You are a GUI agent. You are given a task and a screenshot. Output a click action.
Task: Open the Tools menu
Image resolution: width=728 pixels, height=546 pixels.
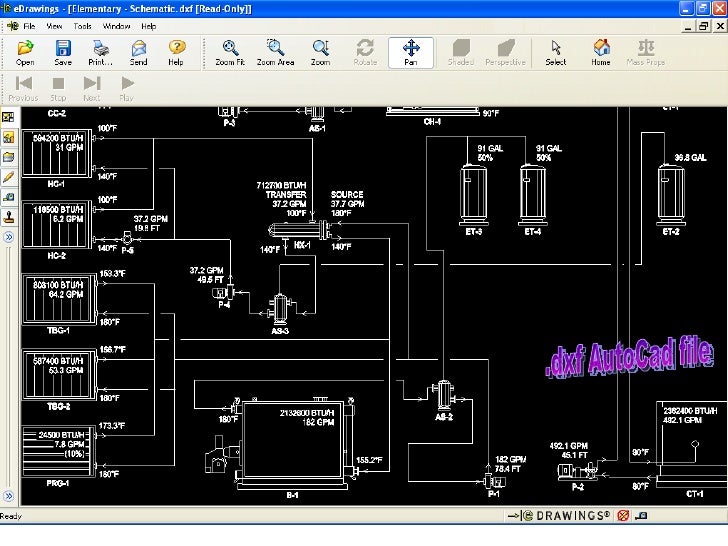click(82, 26)
